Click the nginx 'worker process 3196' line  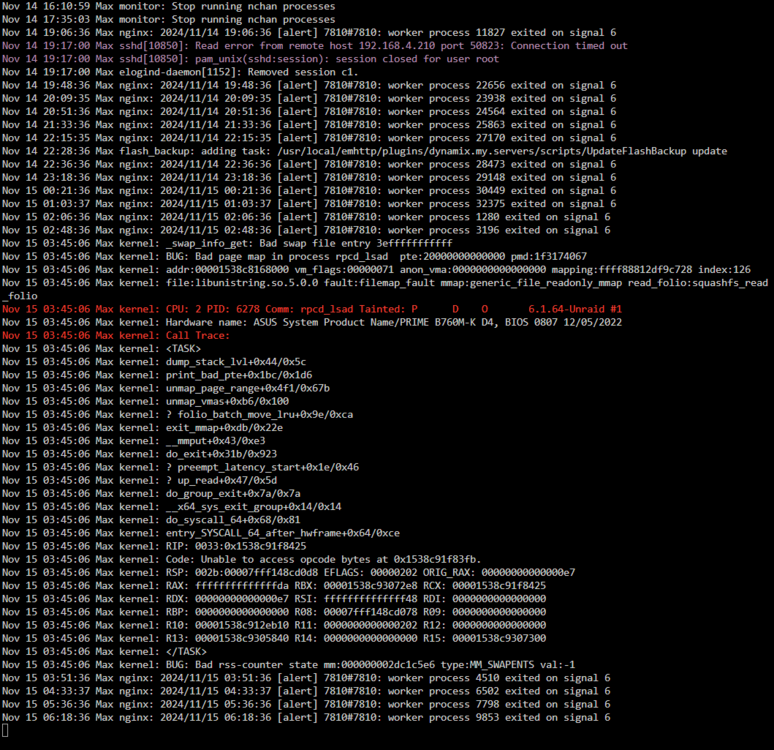306,230
